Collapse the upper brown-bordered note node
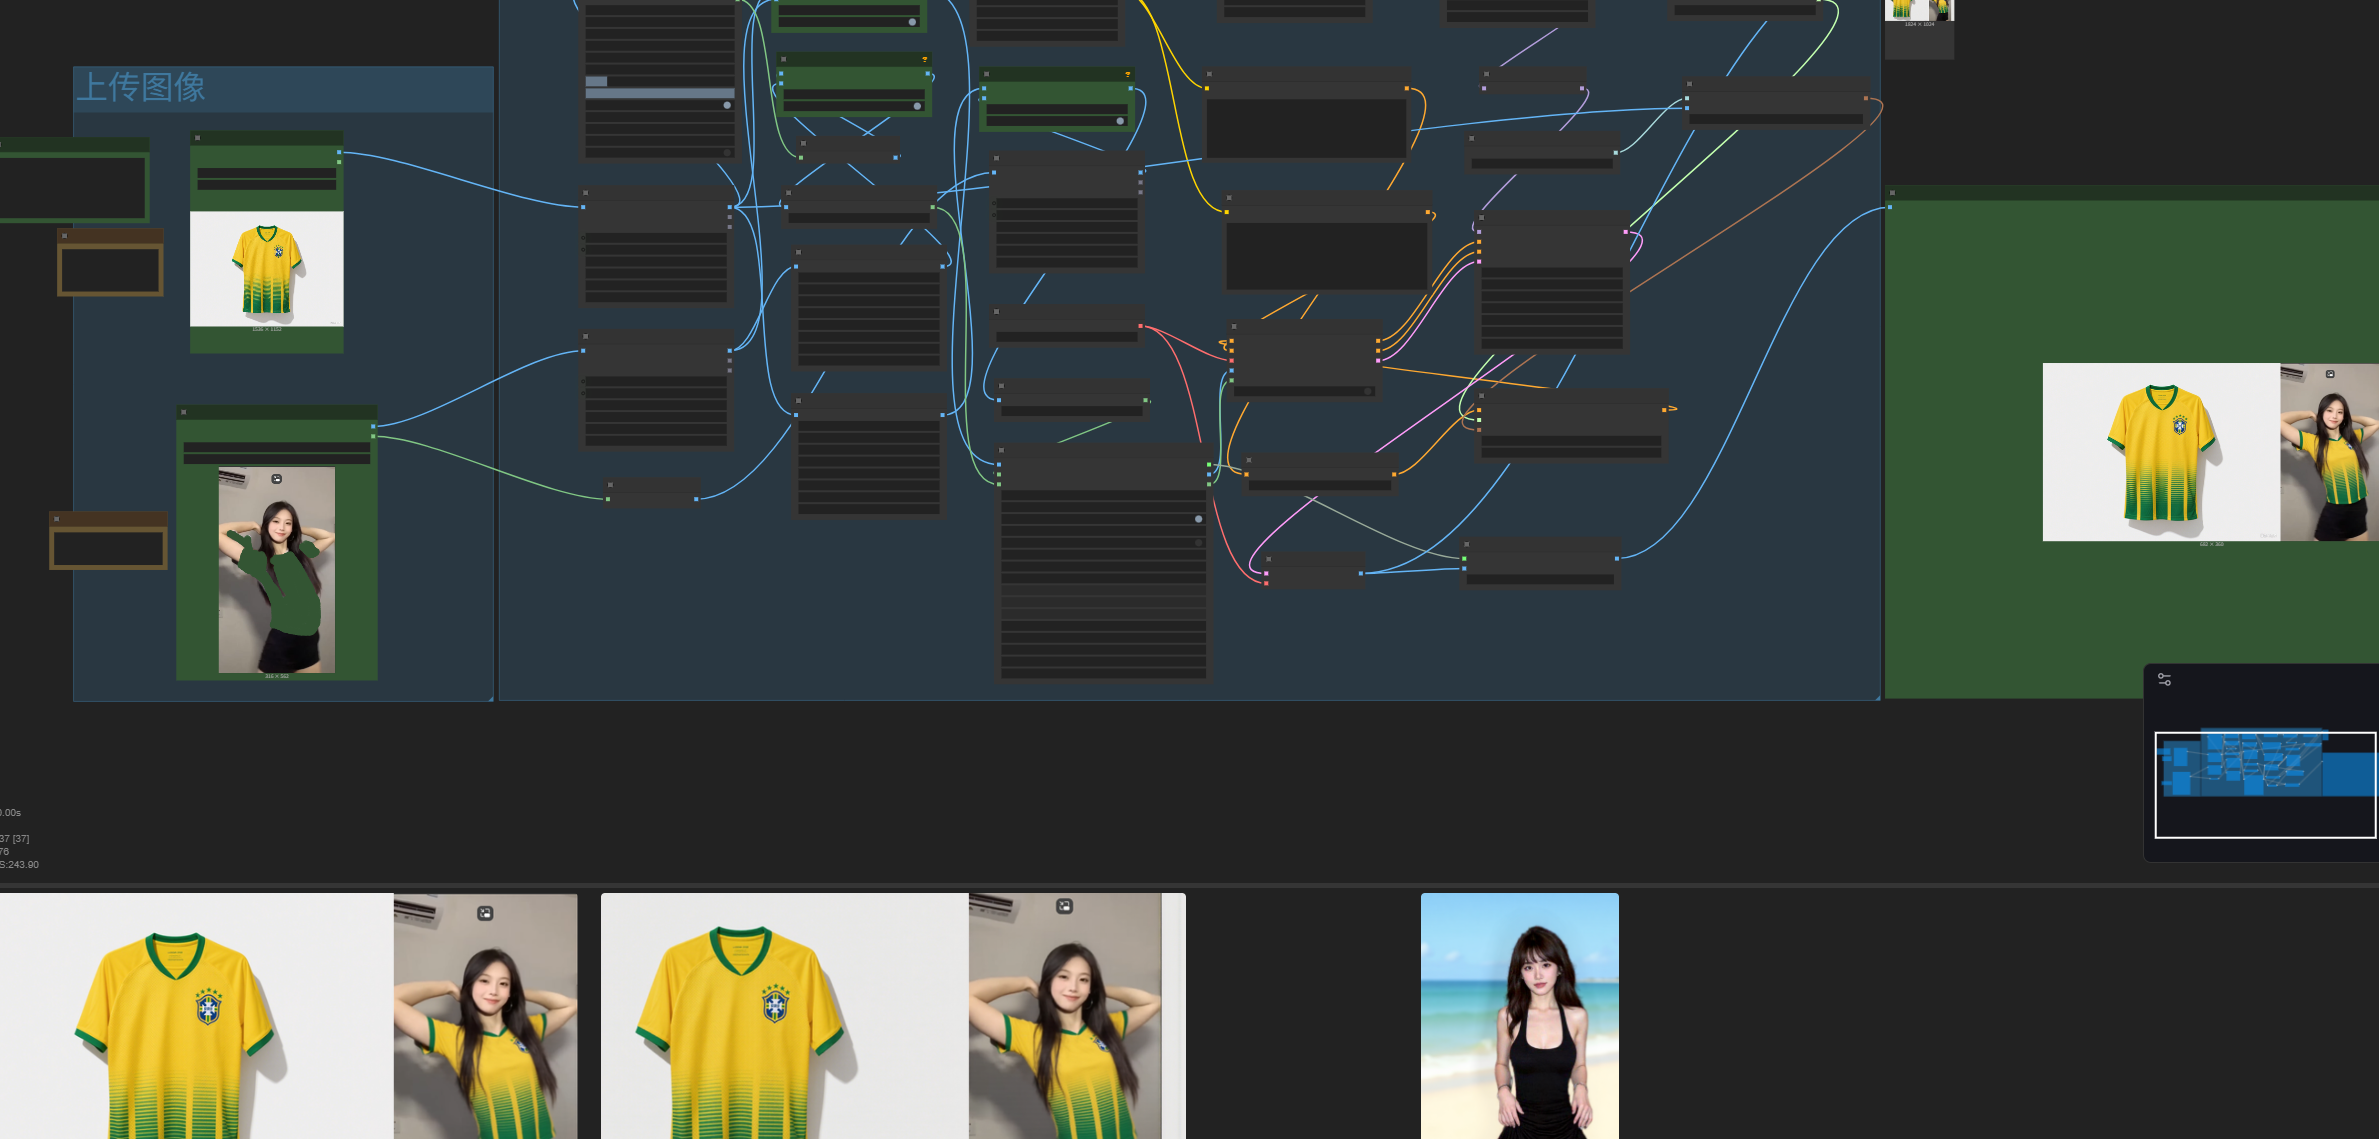 click(65, 236)
